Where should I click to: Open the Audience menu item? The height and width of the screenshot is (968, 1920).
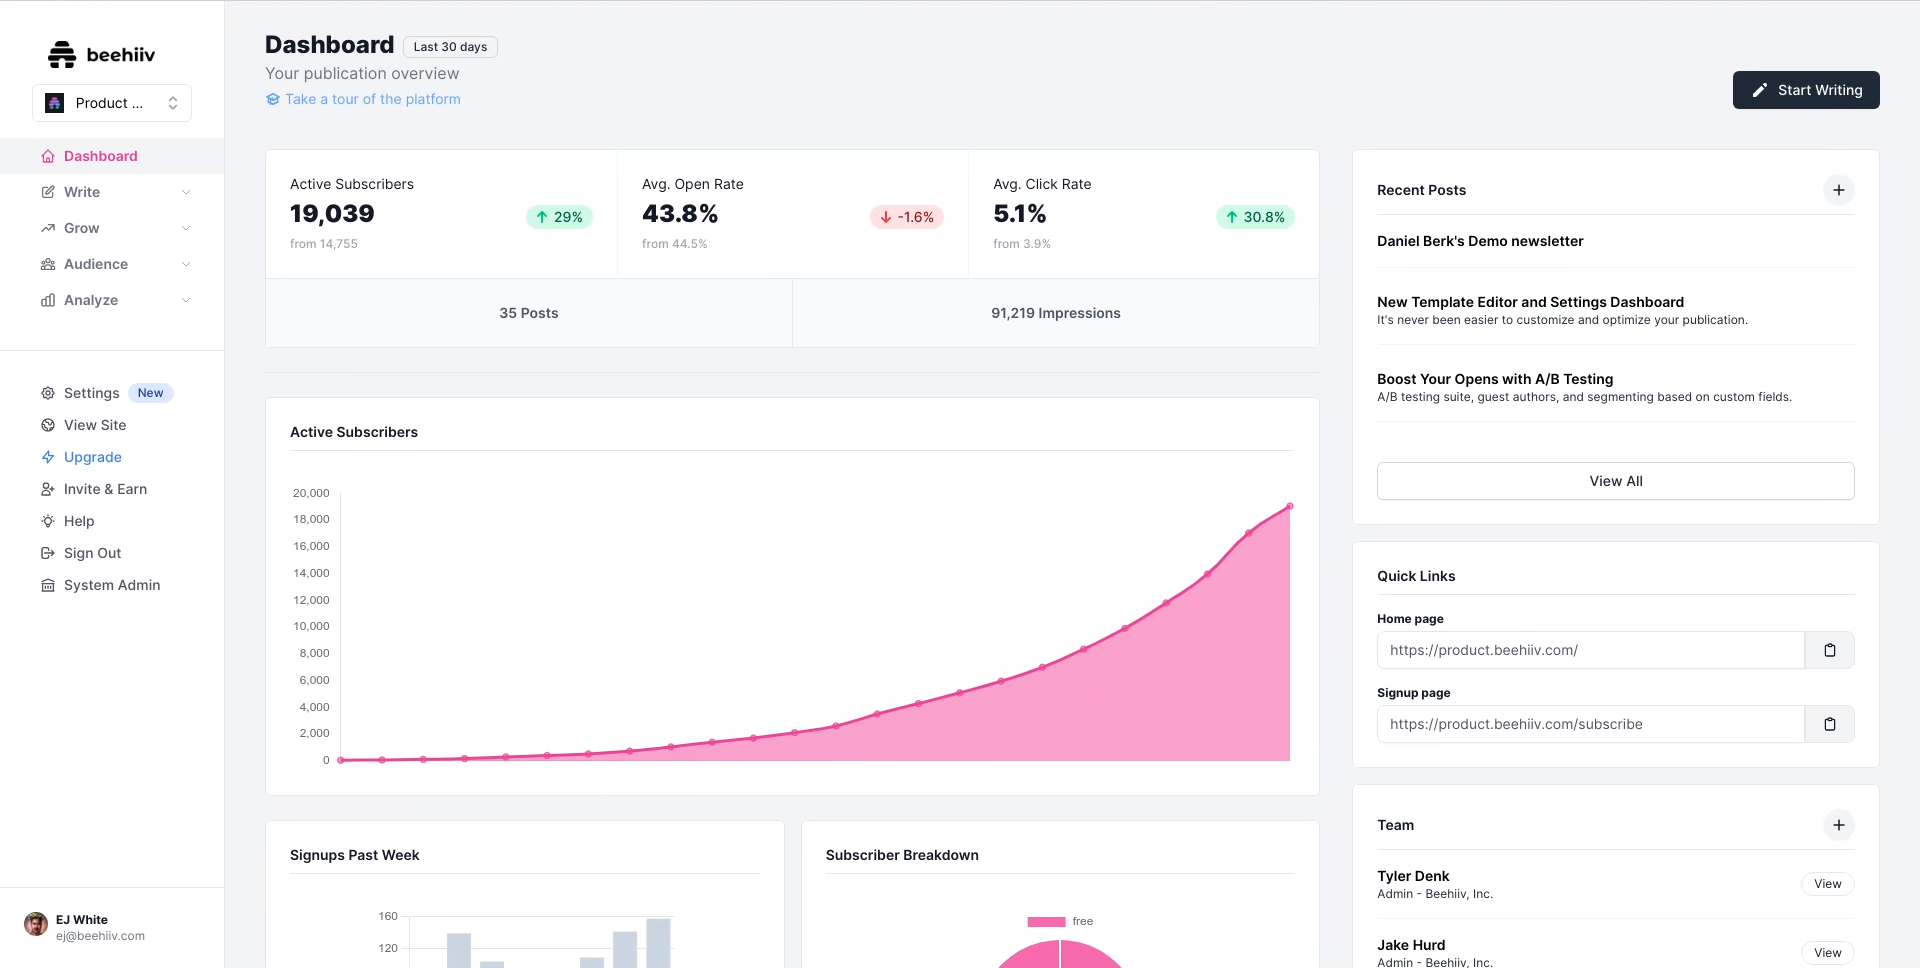96,264
